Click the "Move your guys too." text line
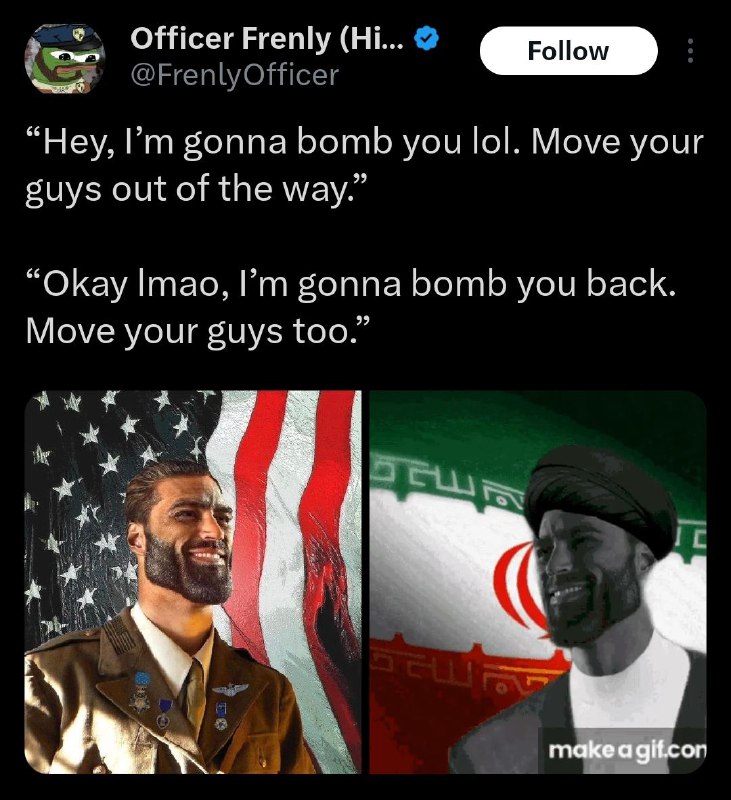The height and width of the screenshot is (800, 731). (x=196, y=332)
